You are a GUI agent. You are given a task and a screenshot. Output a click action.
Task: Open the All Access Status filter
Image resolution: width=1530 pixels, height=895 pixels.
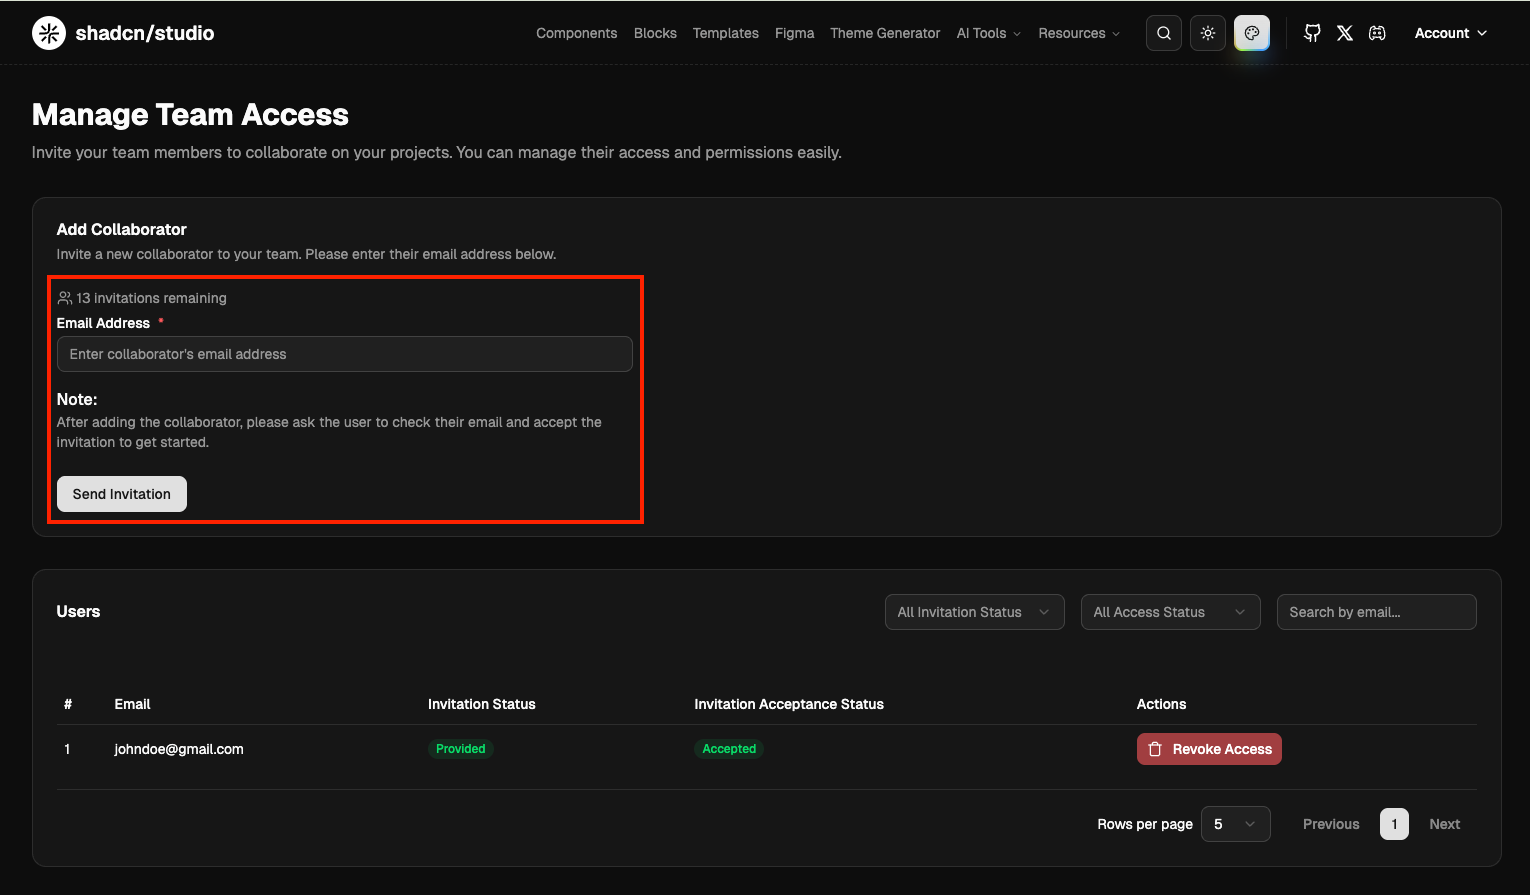(1170, 612)
